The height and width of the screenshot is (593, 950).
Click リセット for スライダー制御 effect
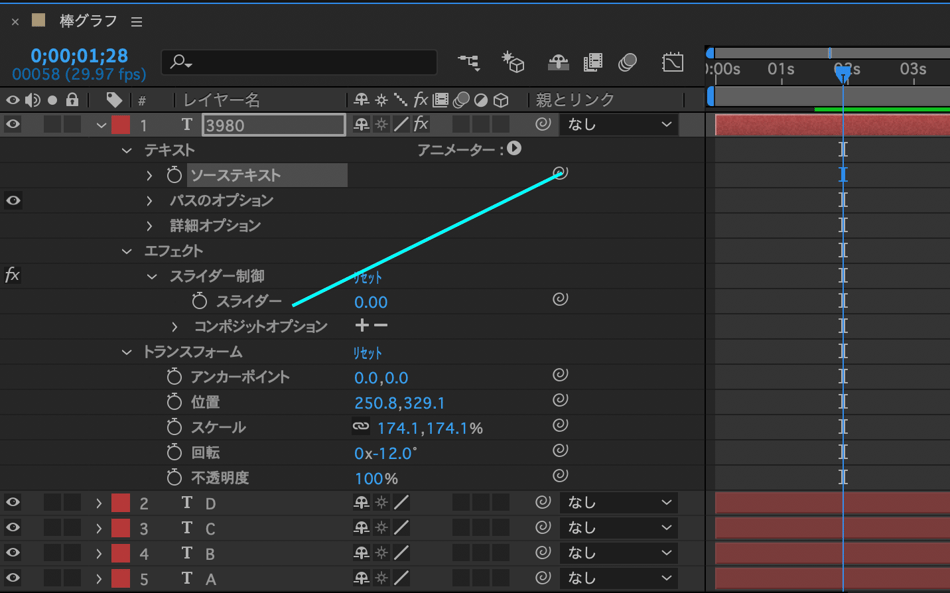367,277
